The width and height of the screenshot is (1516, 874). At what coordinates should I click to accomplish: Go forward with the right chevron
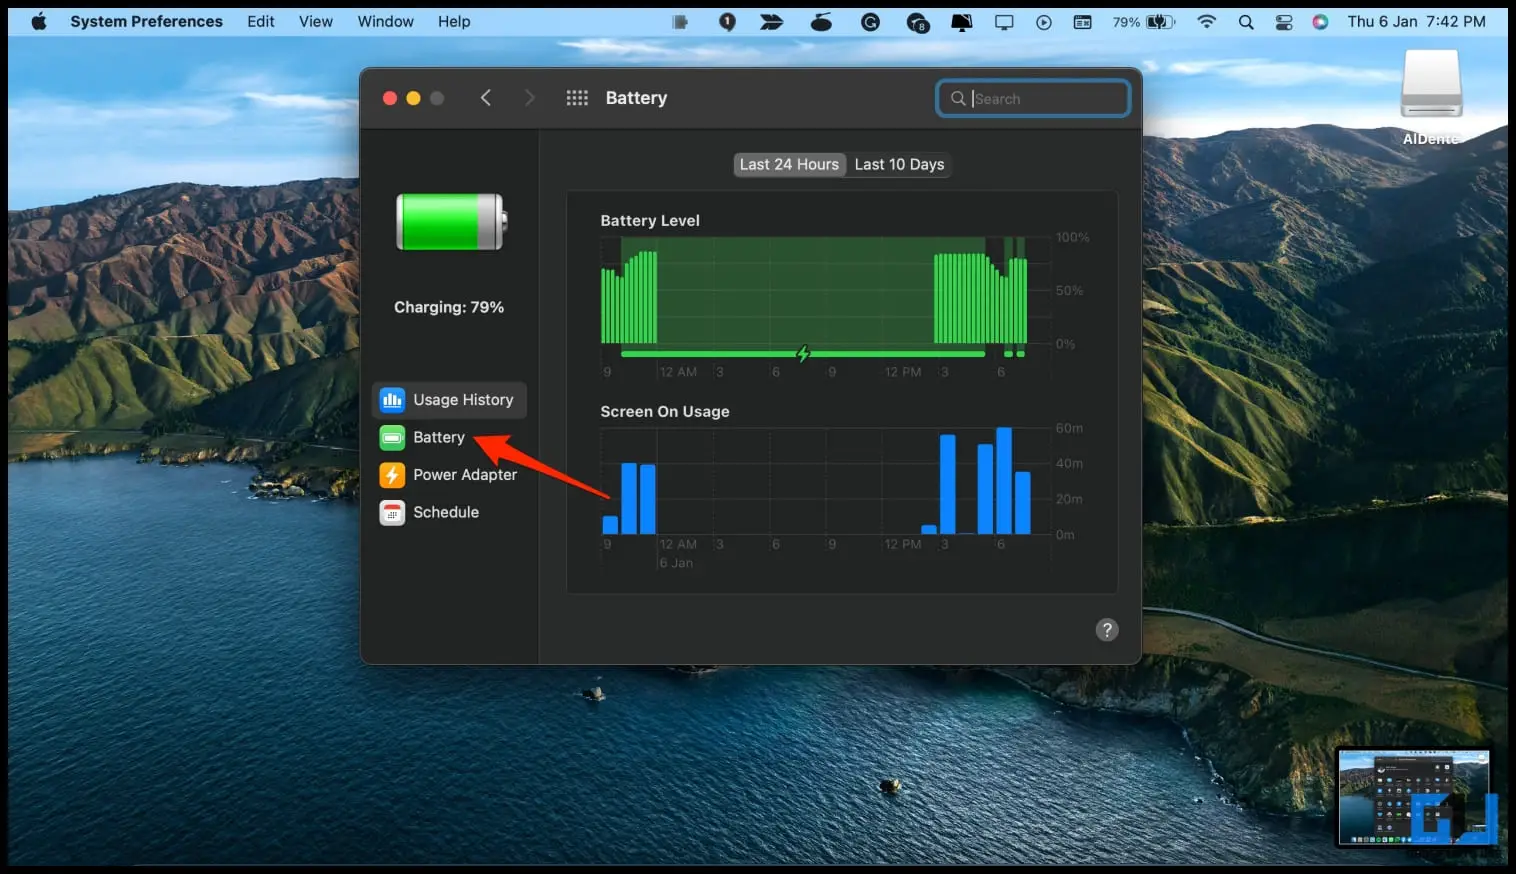[529, 97]
